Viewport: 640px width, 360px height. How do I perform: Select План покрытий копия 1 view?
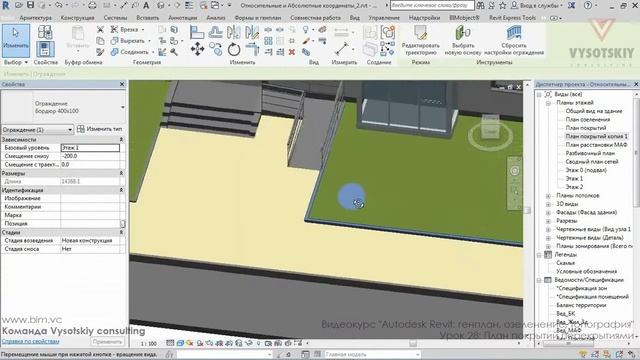[x=596, y=136]
